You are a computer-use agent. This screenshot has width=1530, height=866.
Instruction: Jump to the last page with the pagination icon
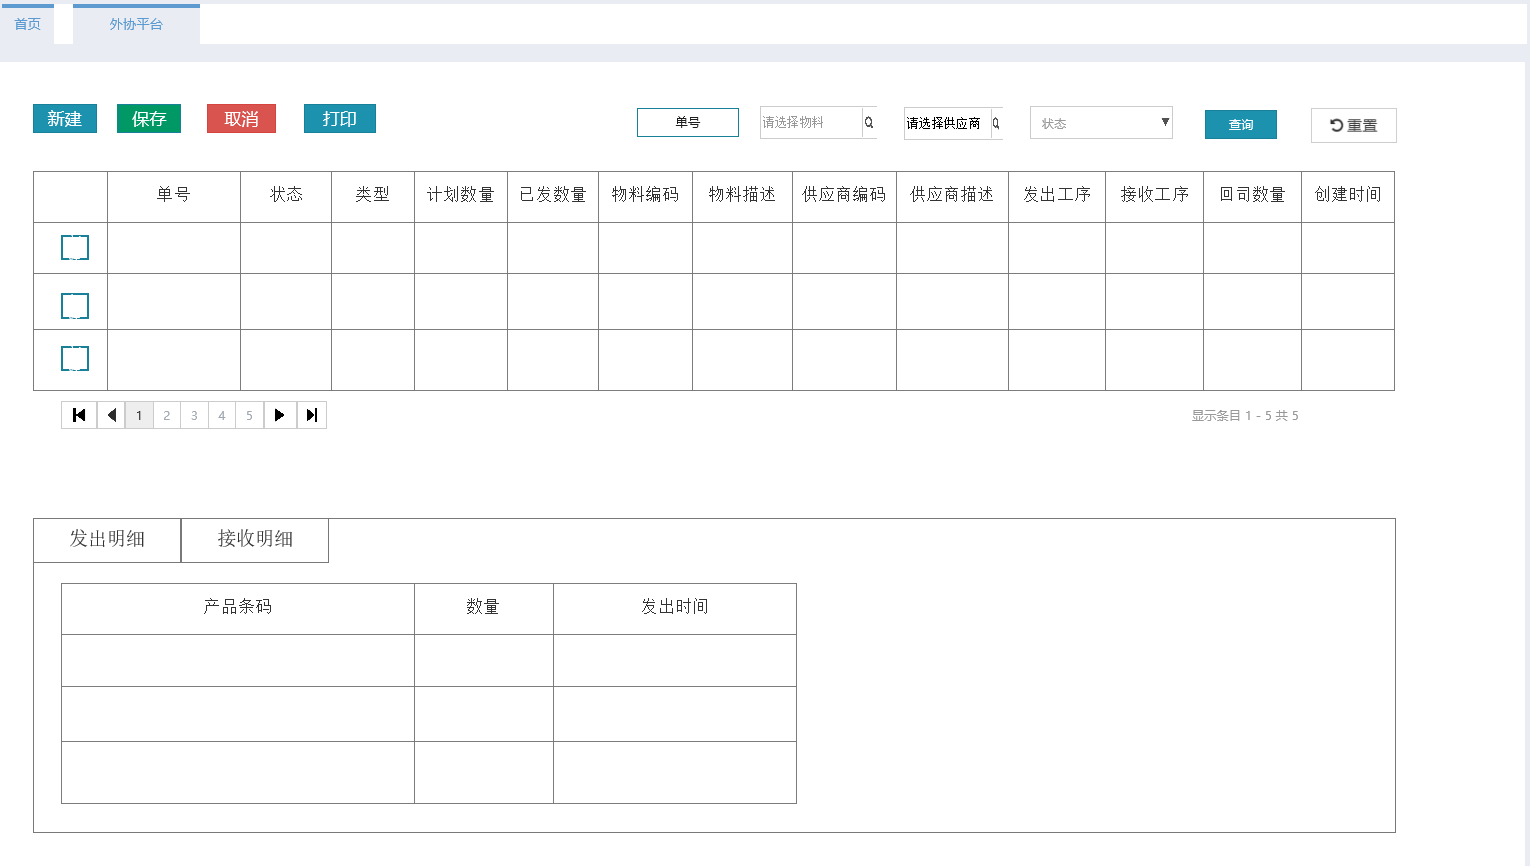[x=312, y=415]
